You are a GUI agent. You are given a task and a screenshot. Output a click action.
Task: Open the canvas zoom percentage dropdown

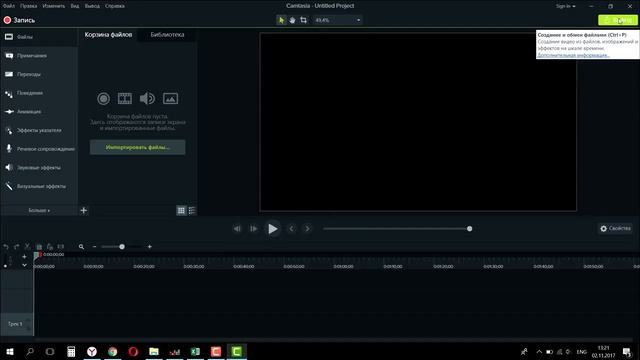[x=338, y=20]
